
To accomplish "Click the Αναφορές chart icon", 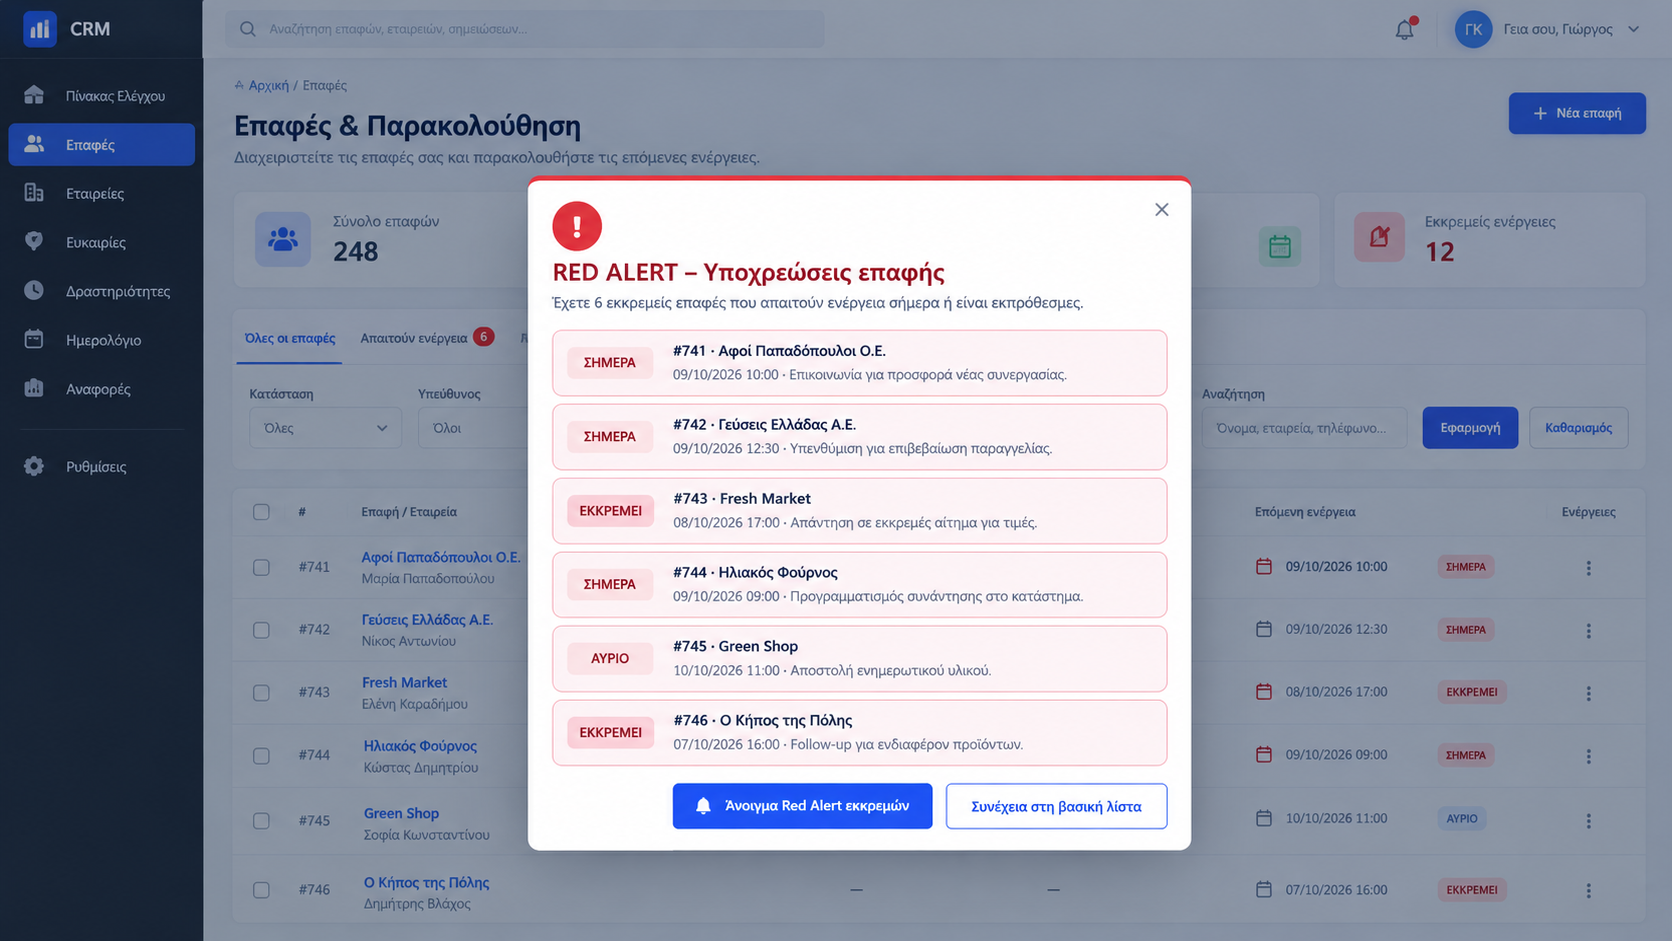I will (34, 388).
